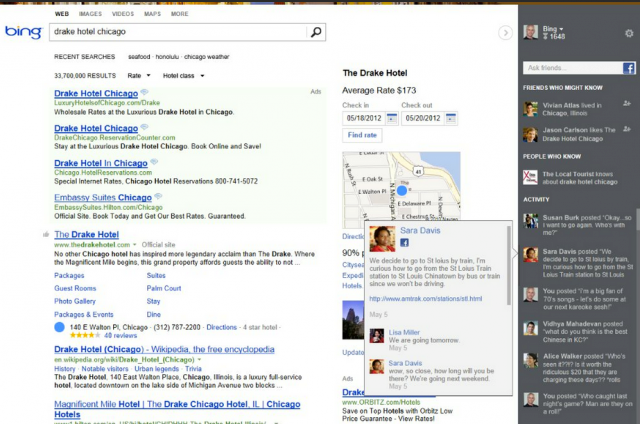Click thumbs-up icon beside The Drake Hotel result
This screenshot has width=640, height=424.
(46, 234)
